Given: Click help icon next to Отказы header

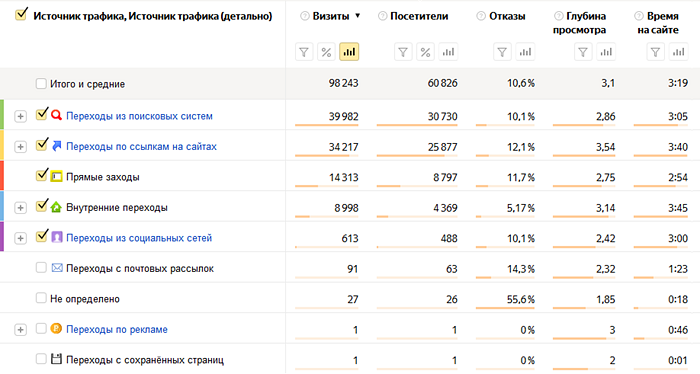Looking at the screenshot, I should click(481, 16).
